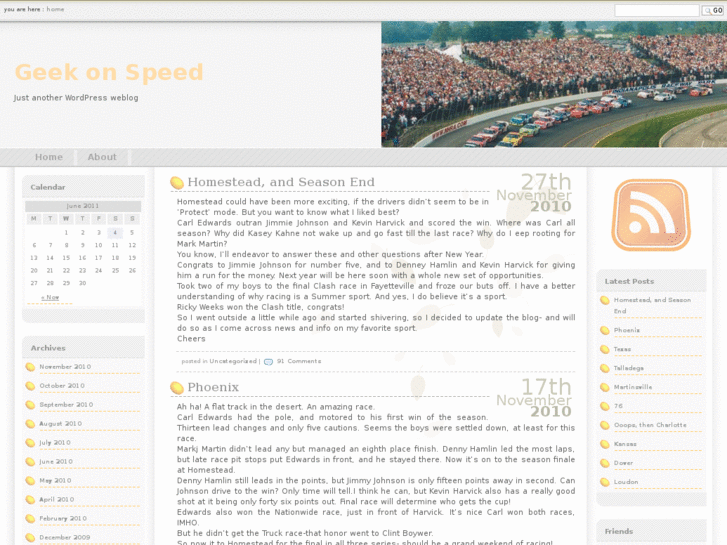Open October 2010 archive
Viewport: 727px width, 545px height.
coord(62,385)
